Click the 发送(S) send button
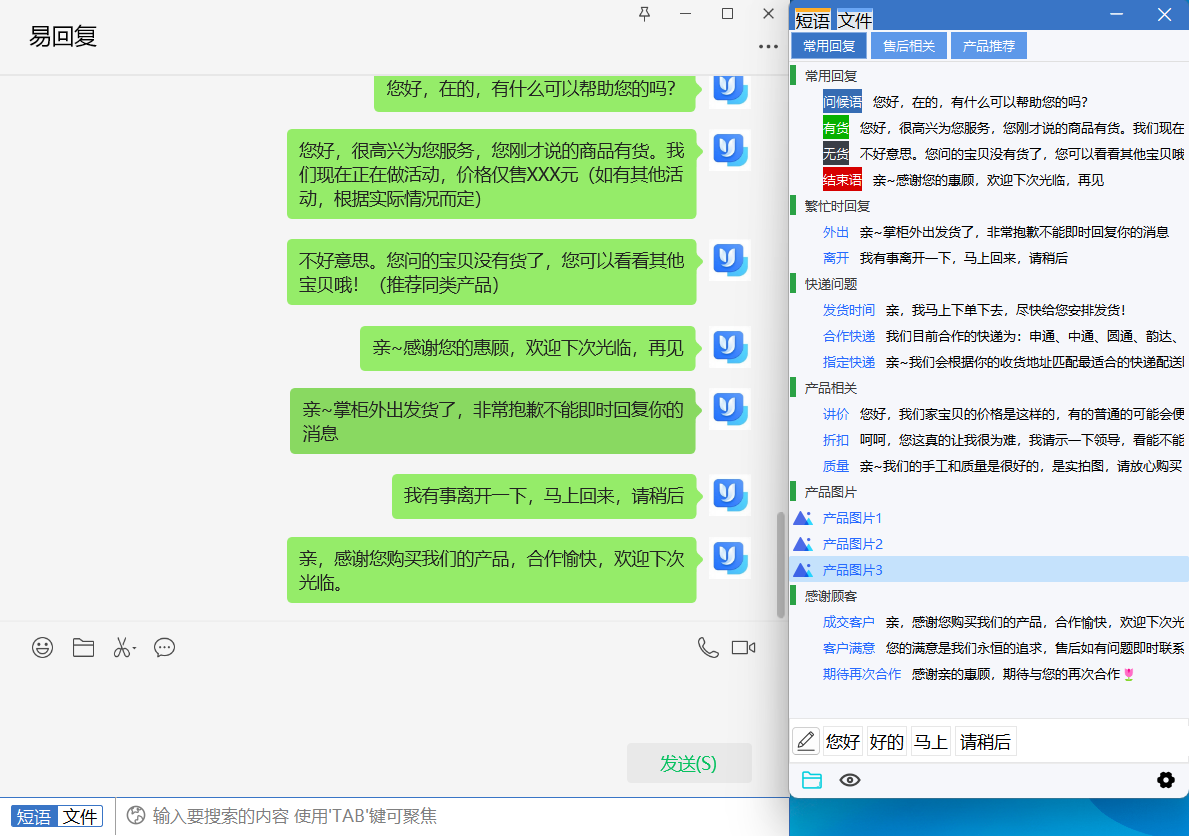The height and width of the screenshot is (836, 1189). [x=689, y=762]
